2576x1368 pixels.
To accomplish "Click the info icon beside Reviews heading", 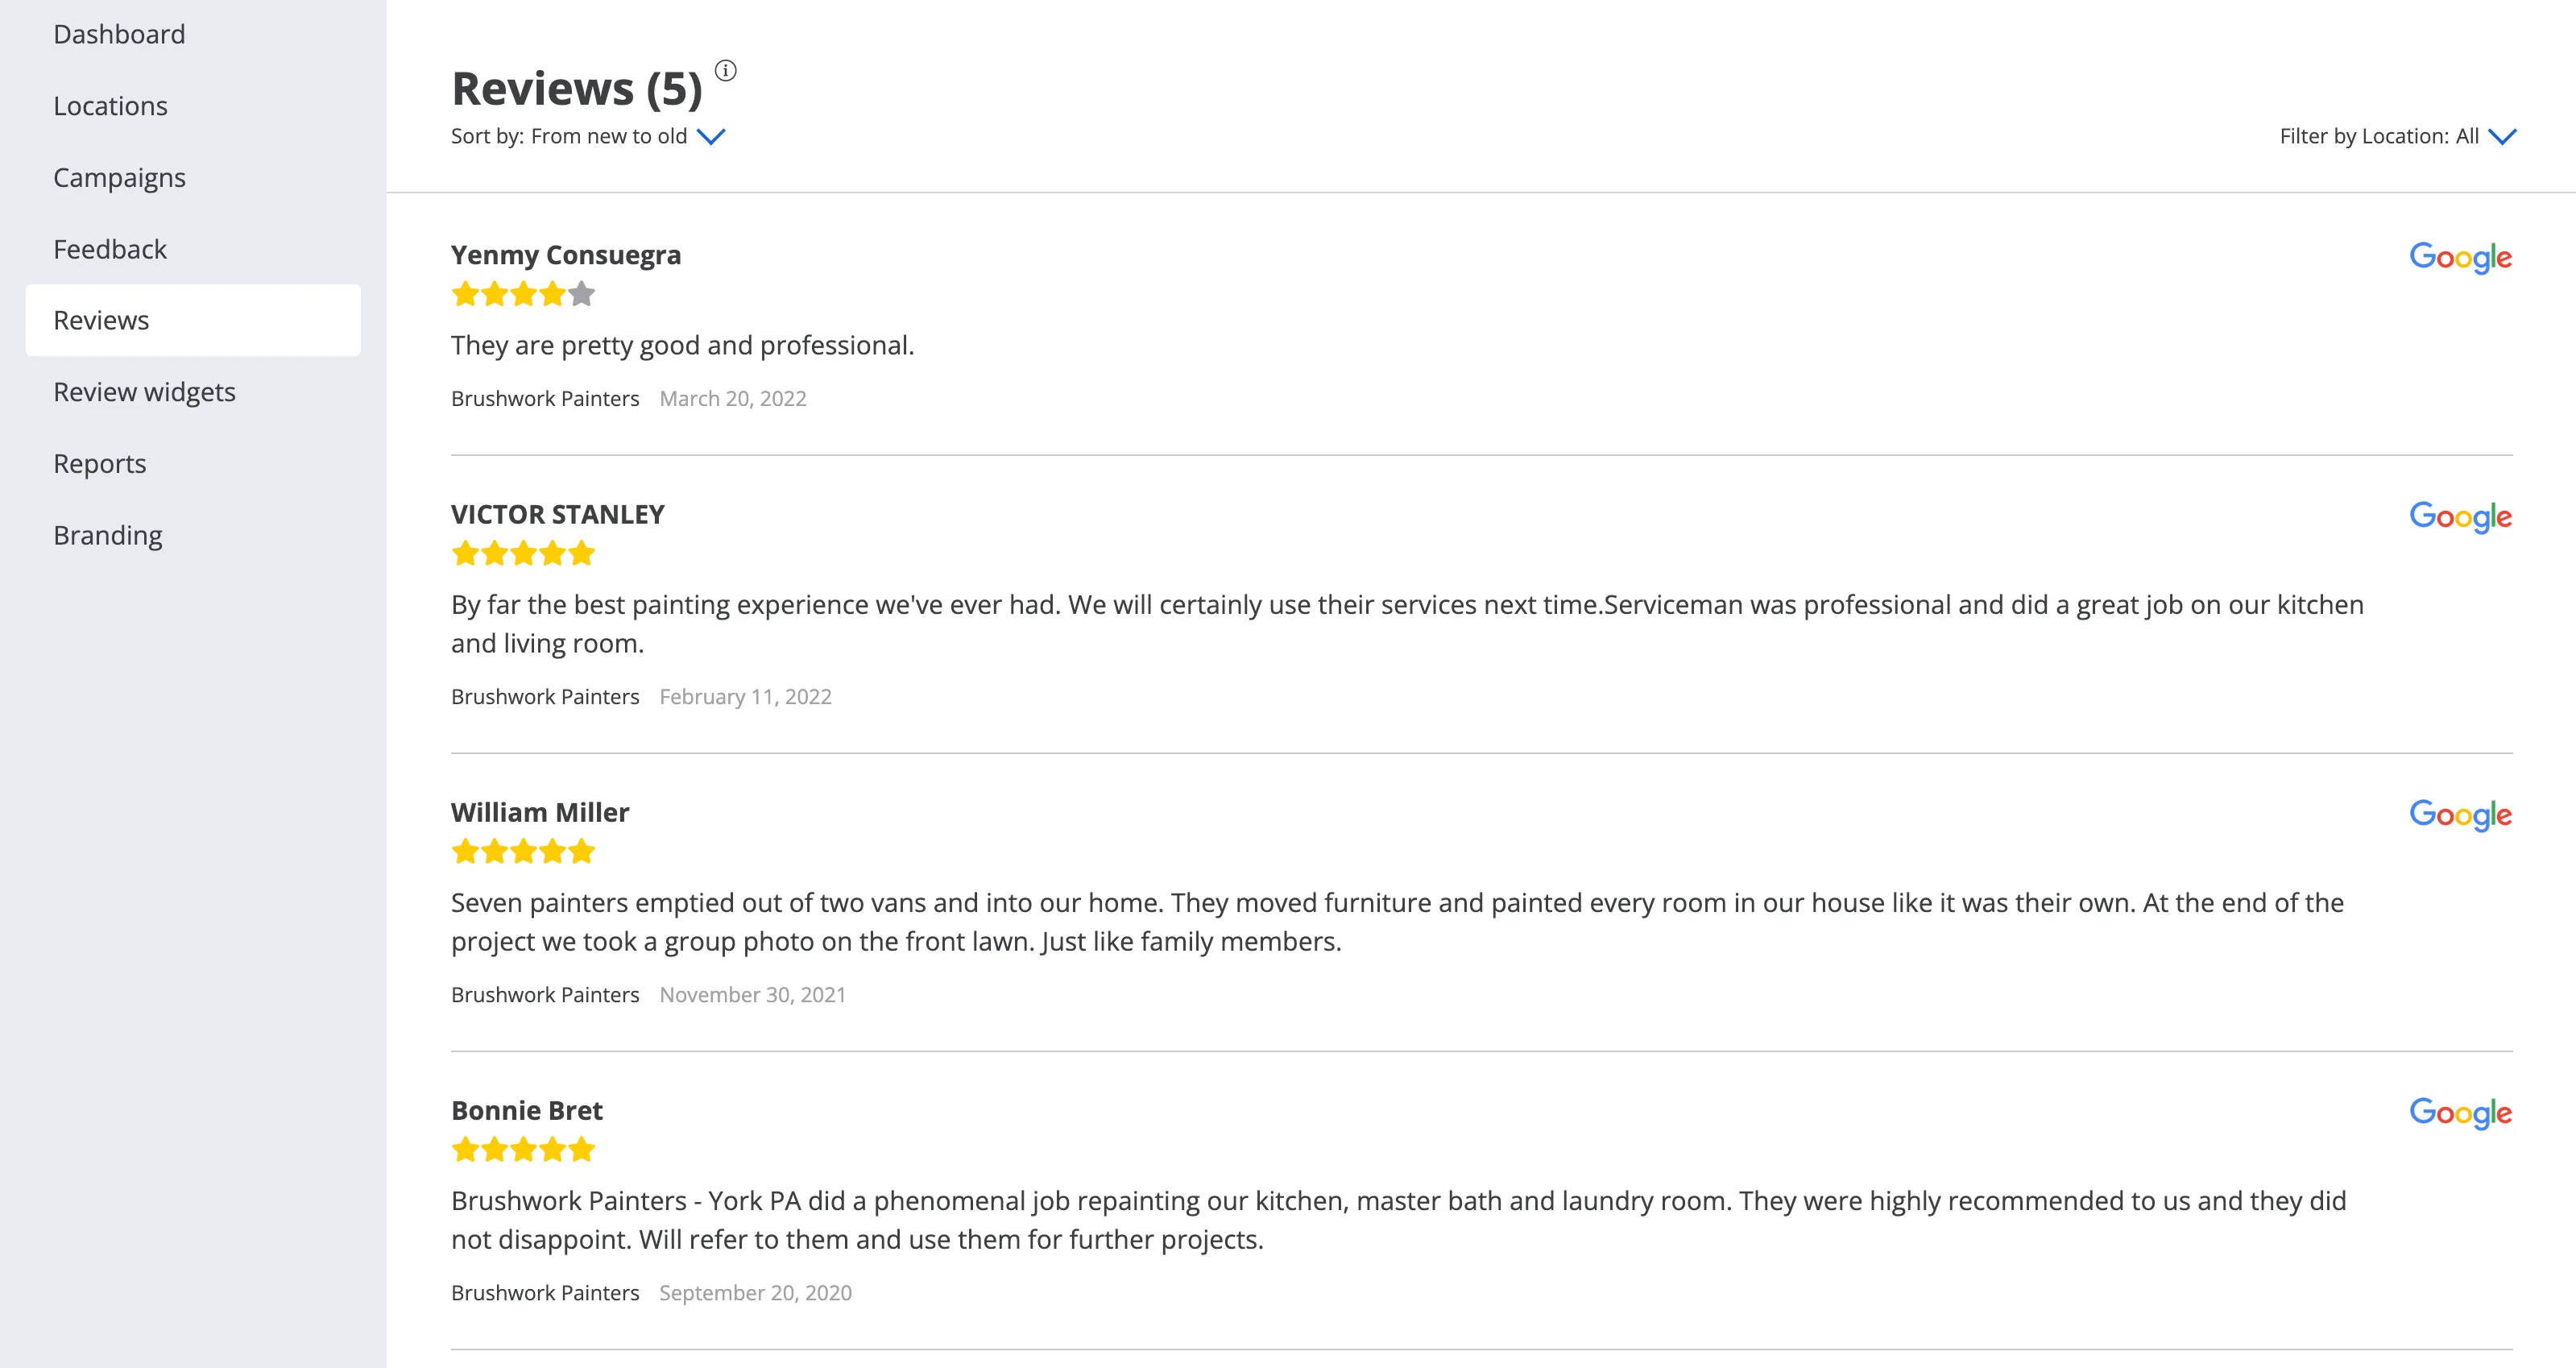I will tap(726, 71).
